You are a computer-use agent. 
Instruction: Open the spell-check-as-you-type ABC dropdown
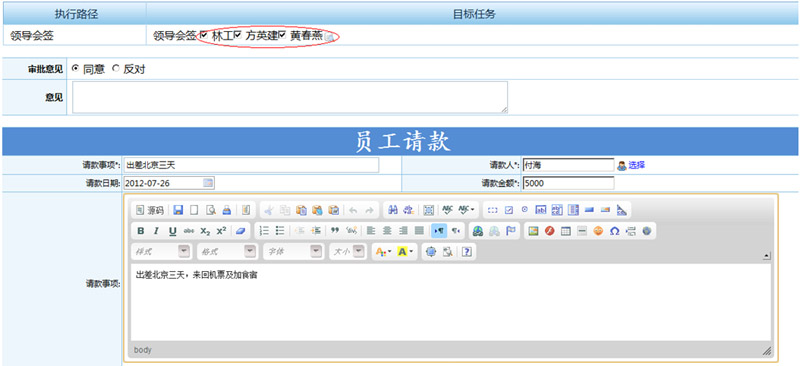point(466,210)
